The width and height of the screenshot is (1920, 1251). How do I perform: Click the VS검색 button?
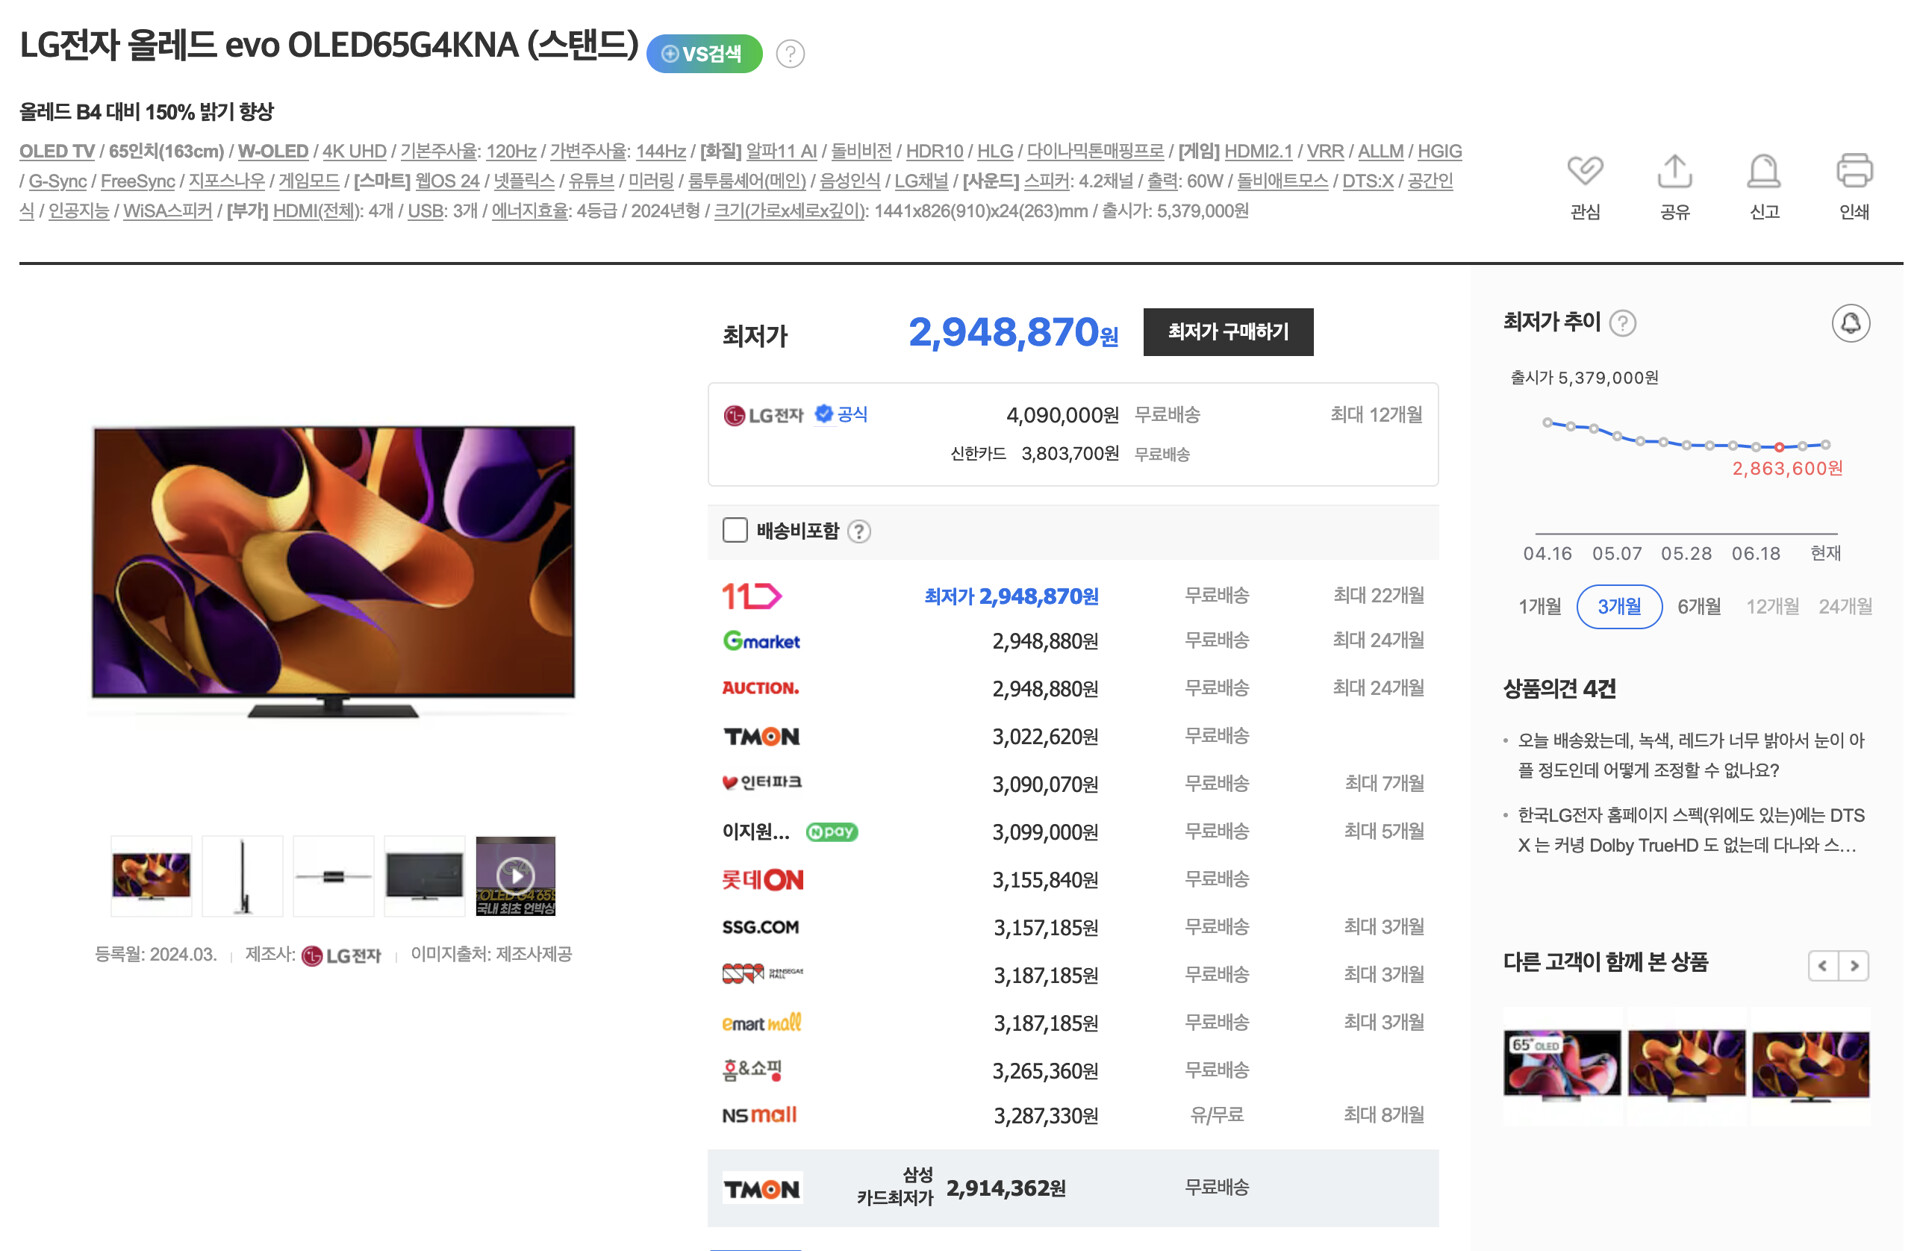[704, 54]
